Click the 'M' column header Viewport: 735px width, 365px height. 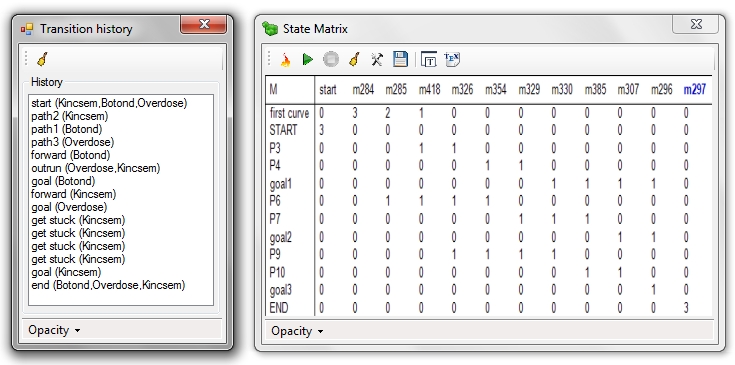coord(274,89)
